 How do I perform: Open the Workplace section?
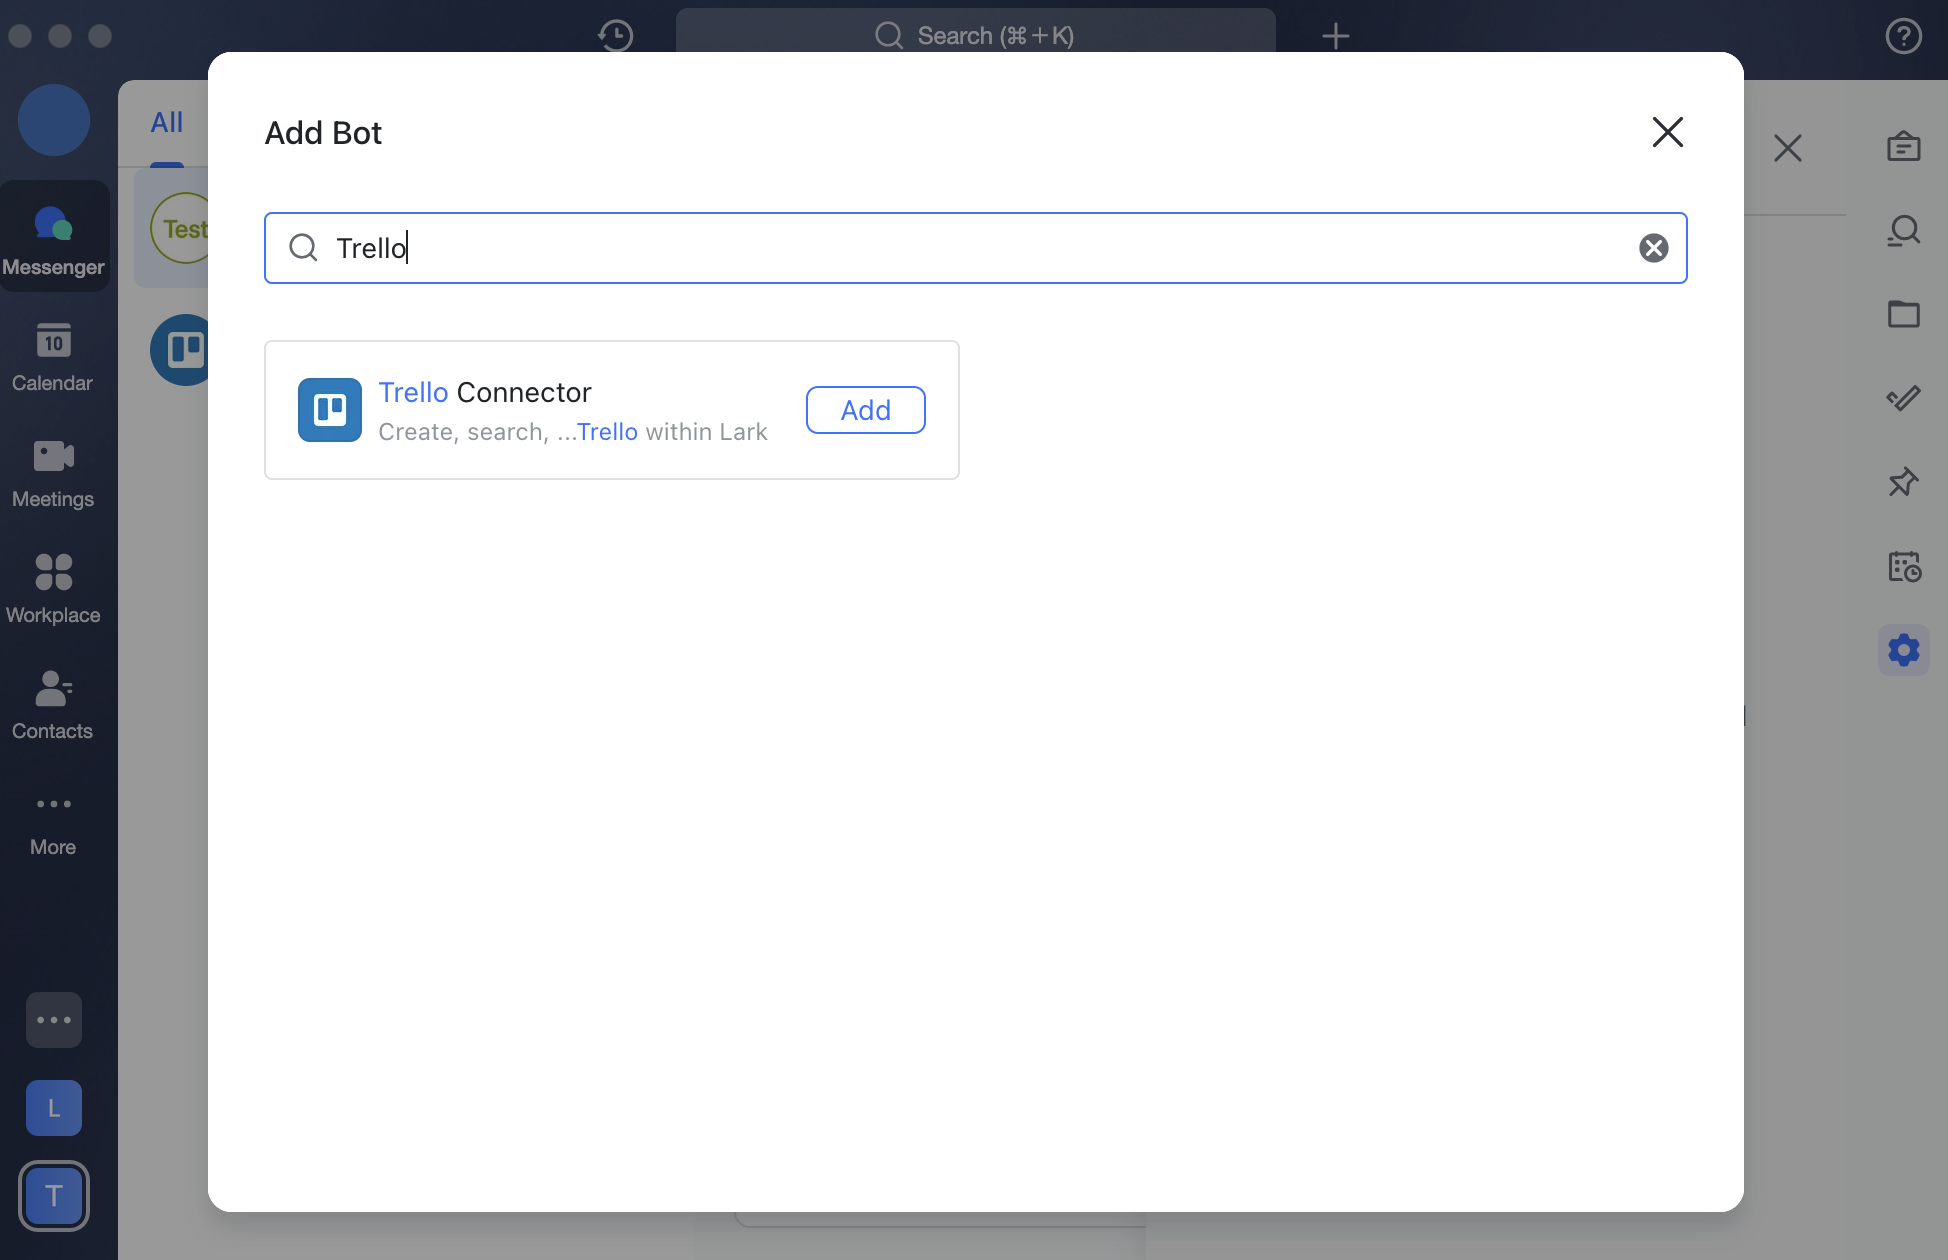[x=53, y=588]
